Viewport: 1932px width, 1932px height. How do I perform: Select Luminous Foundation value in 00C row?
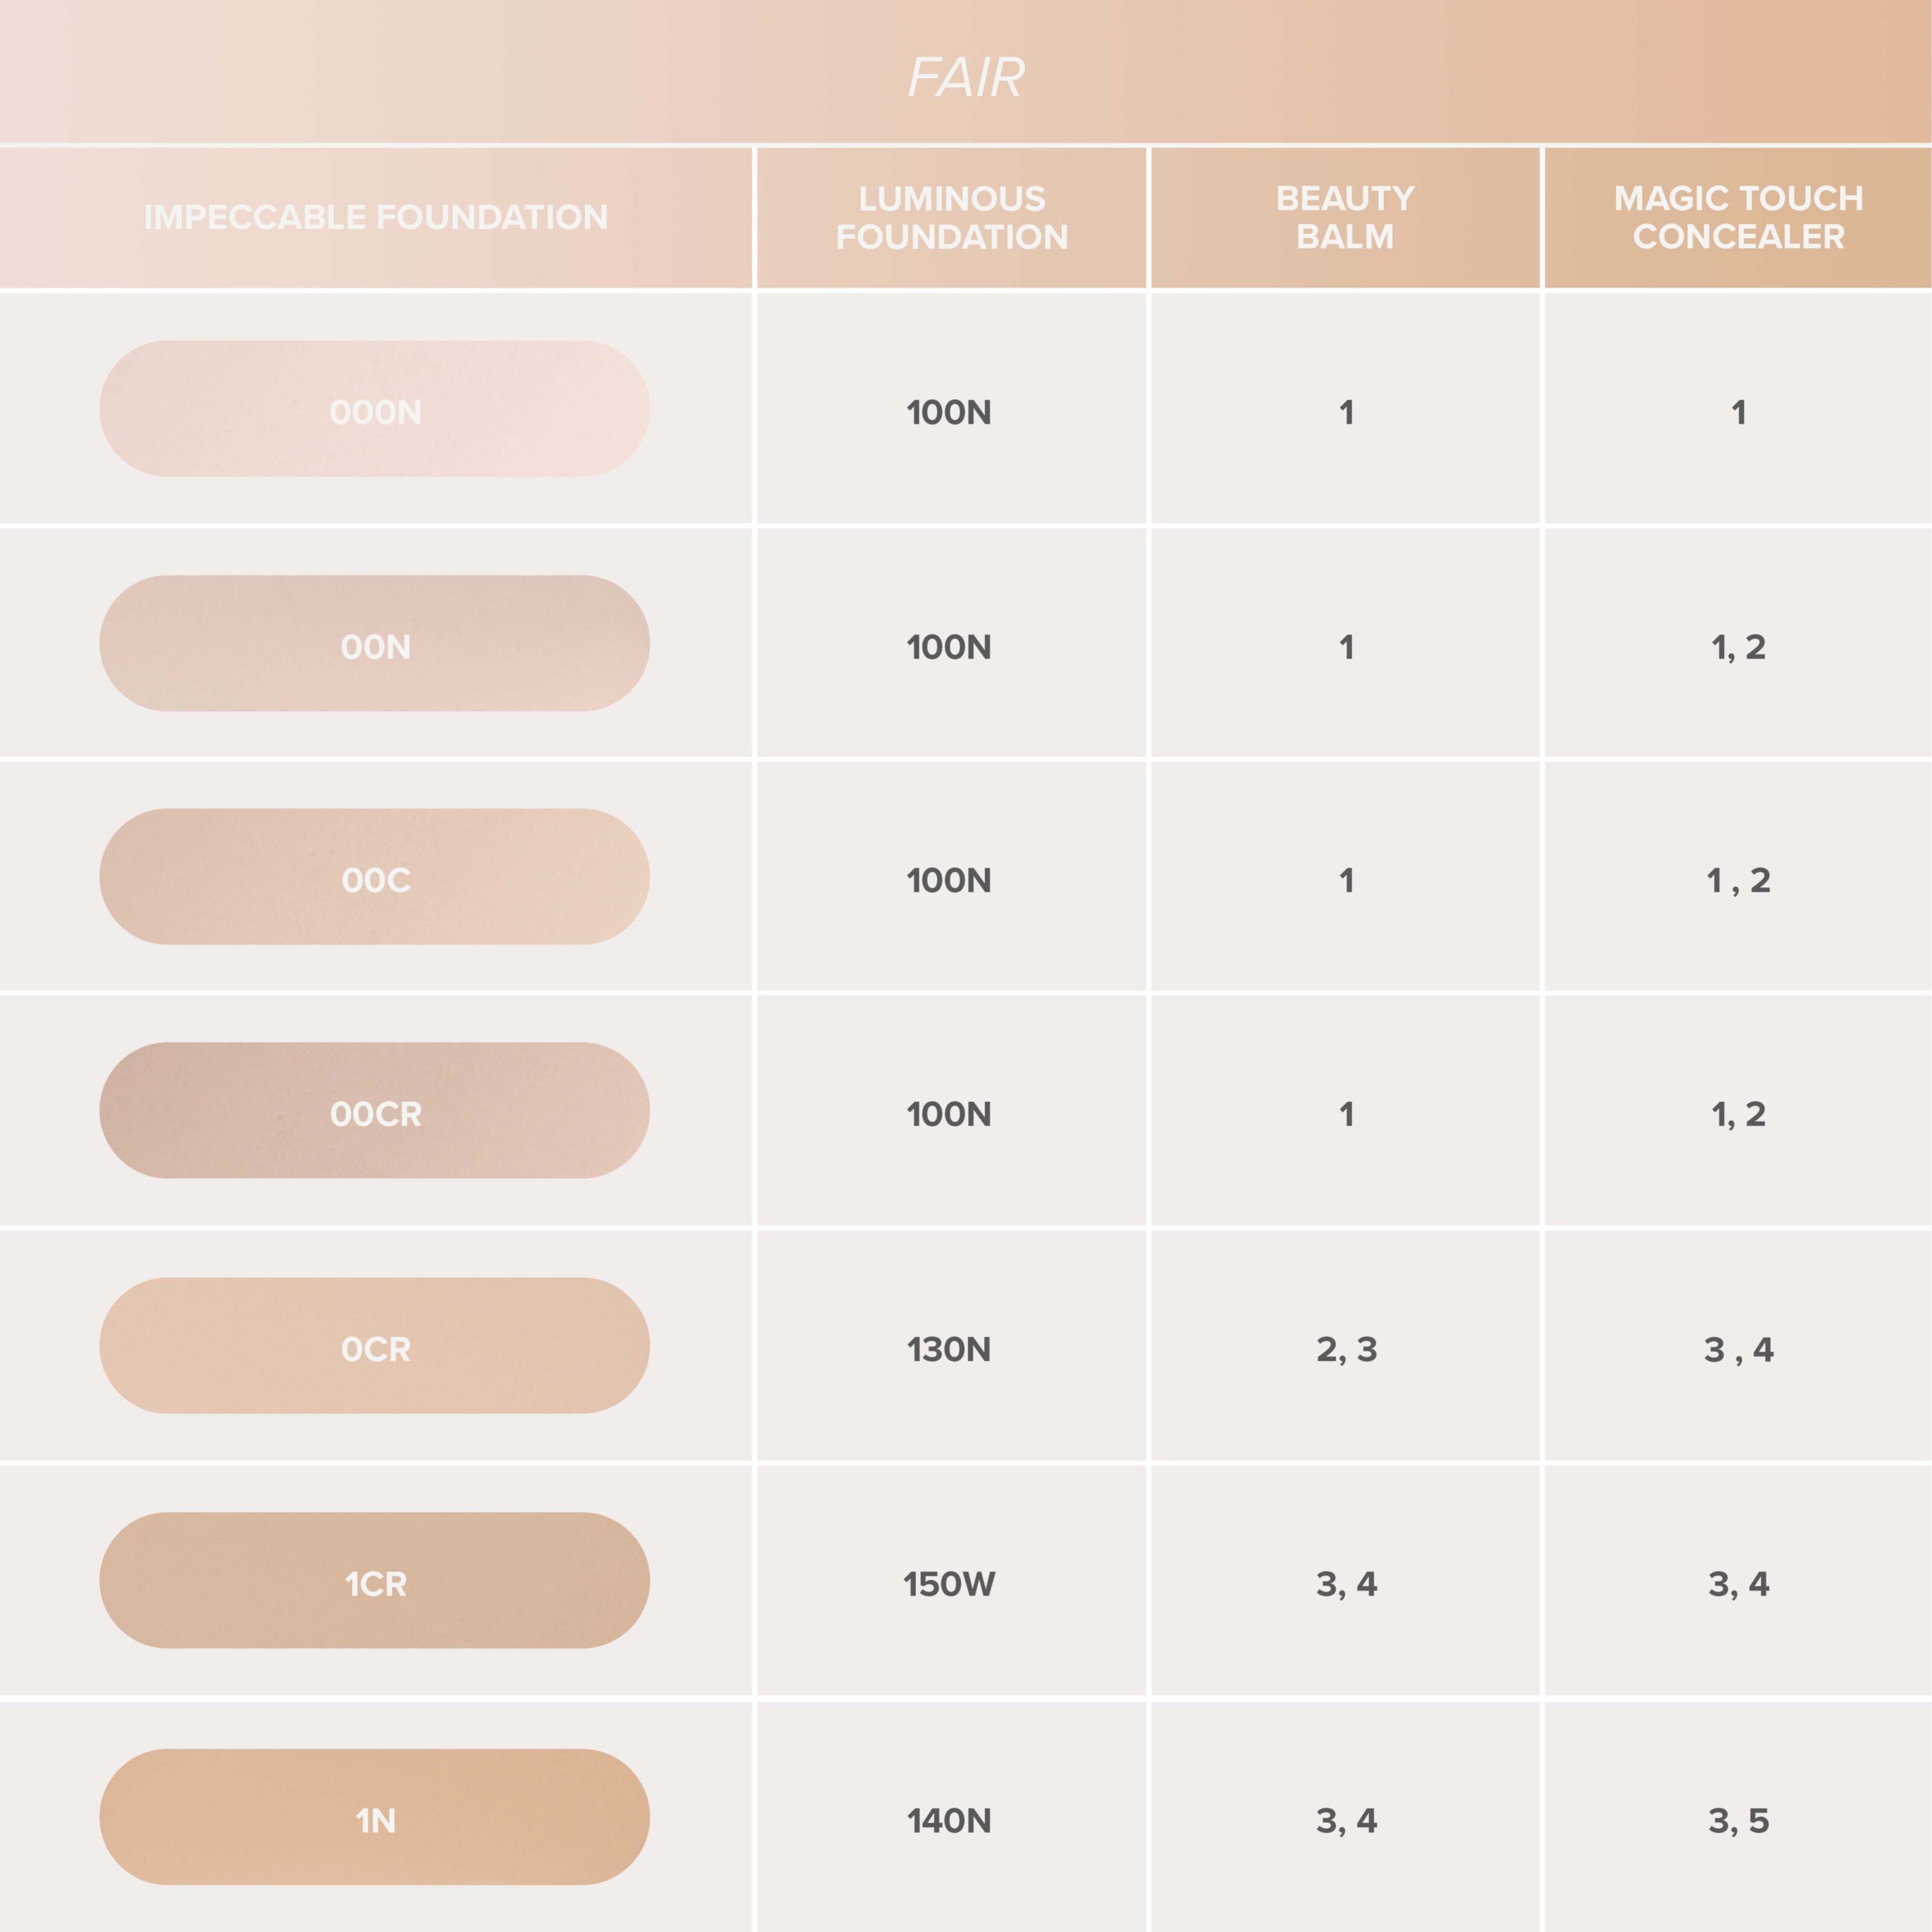point(949,880)
